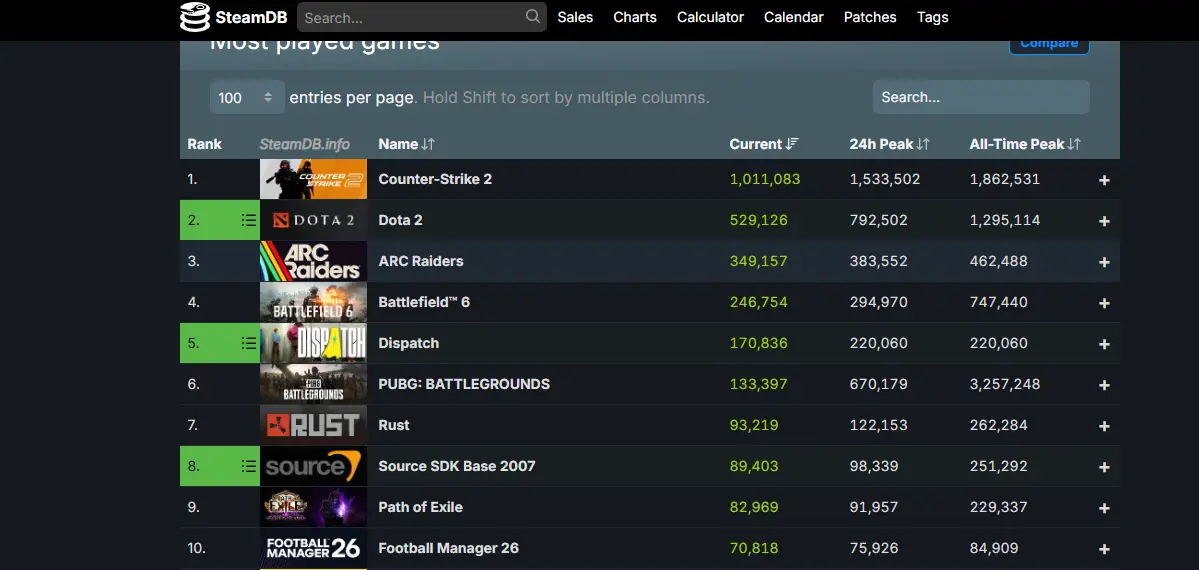Viewport: 1199px width, 570px height.
Task: Open the Dota 2 logo thumbnail
Action: pyautogui.click(x=314, y=220)
